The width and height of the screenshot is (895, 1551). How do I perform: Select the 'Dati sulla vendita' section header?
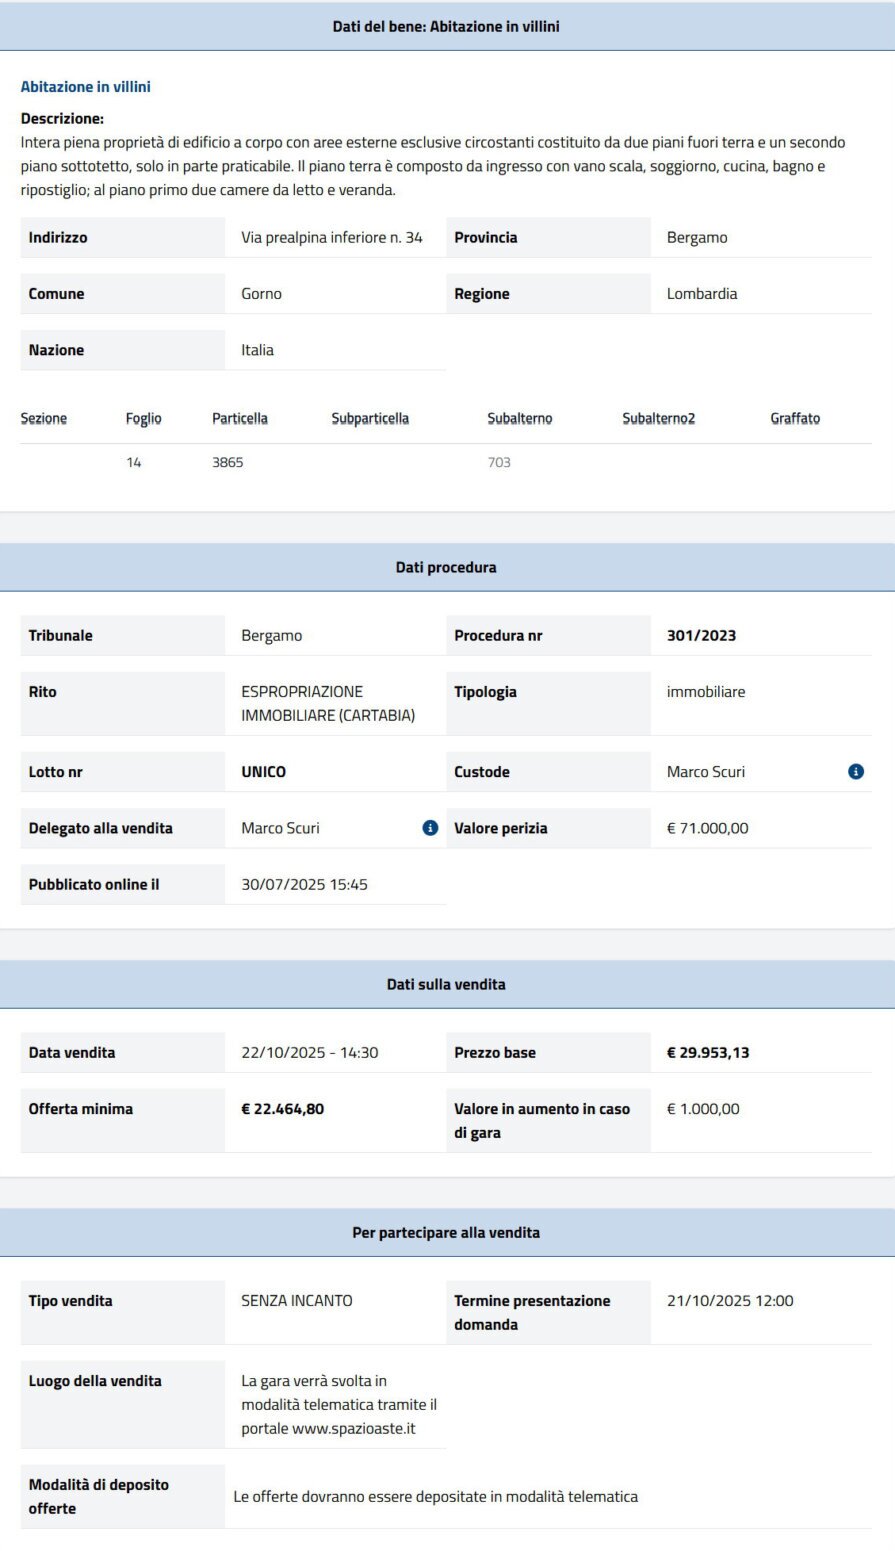click(446, 985)
